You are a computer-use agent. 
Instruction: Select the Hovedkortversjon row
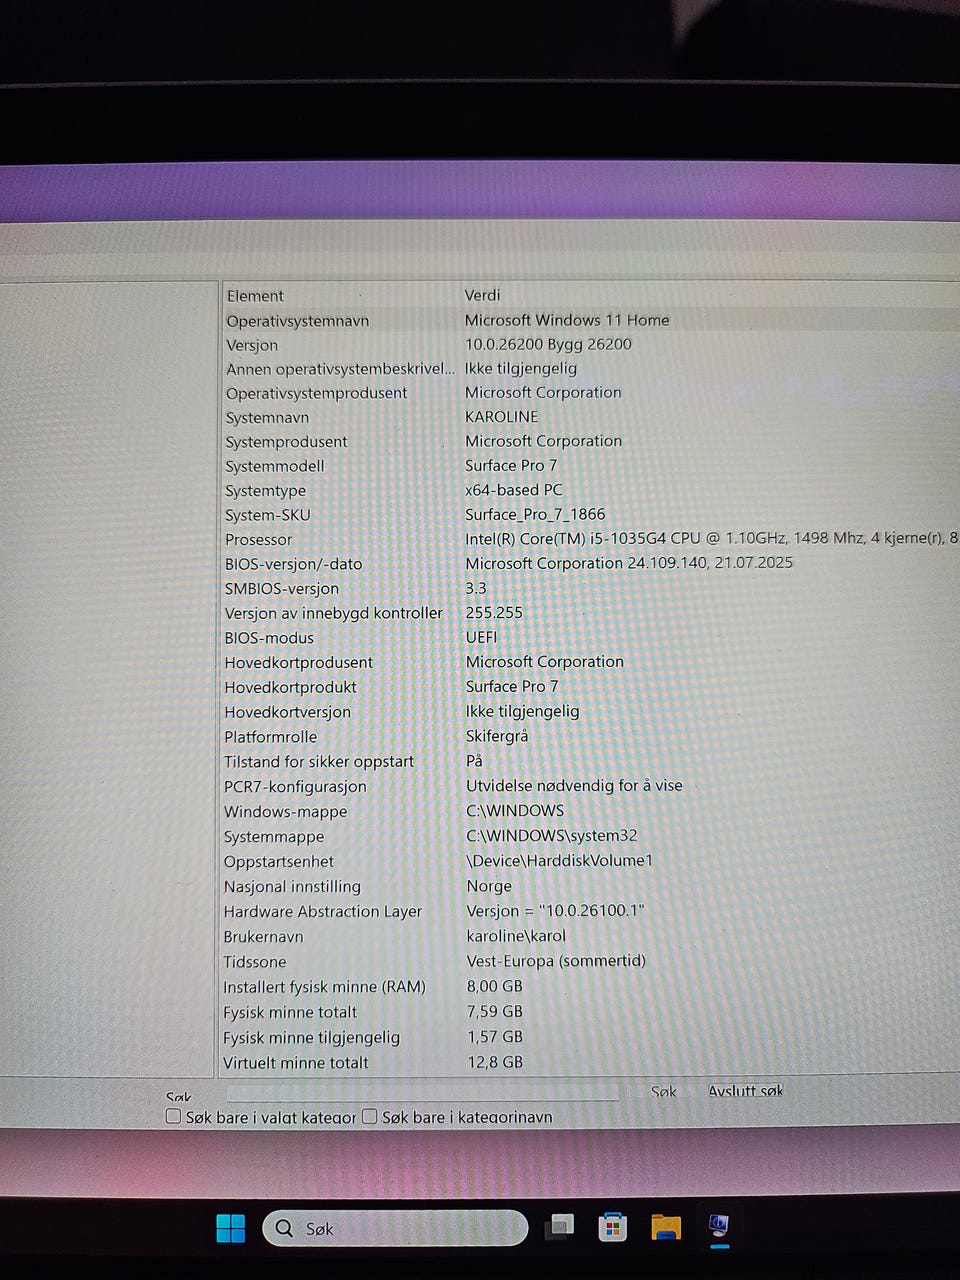click(x=591, y=712)
